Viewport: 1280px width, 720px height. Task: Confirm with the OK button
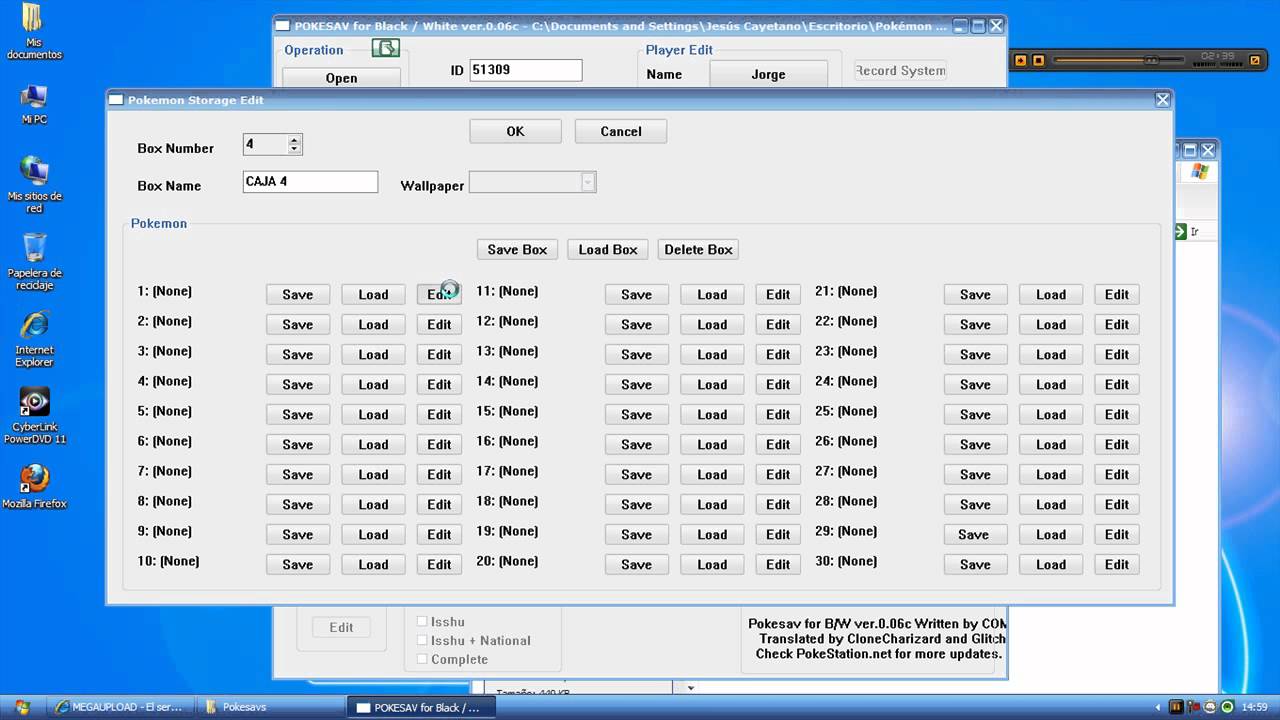(x=515, y=131)
